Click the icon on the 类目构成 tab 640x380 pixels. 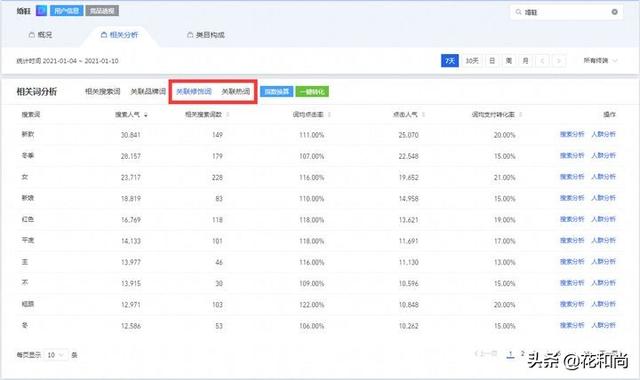[190, 35]
